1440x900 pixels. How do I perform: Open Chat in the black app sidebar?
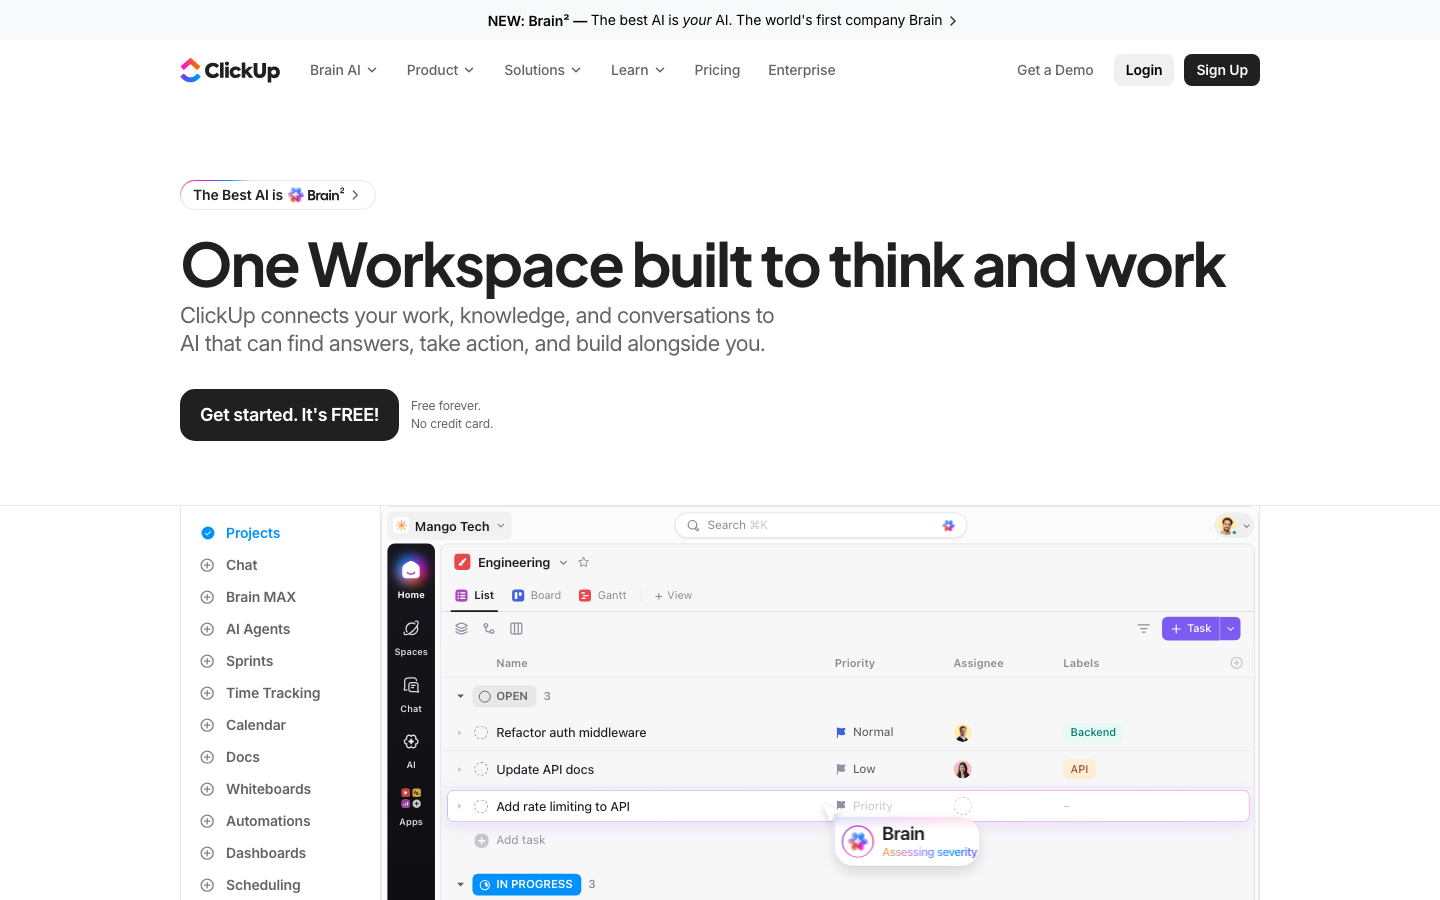[x=411, y=693]
